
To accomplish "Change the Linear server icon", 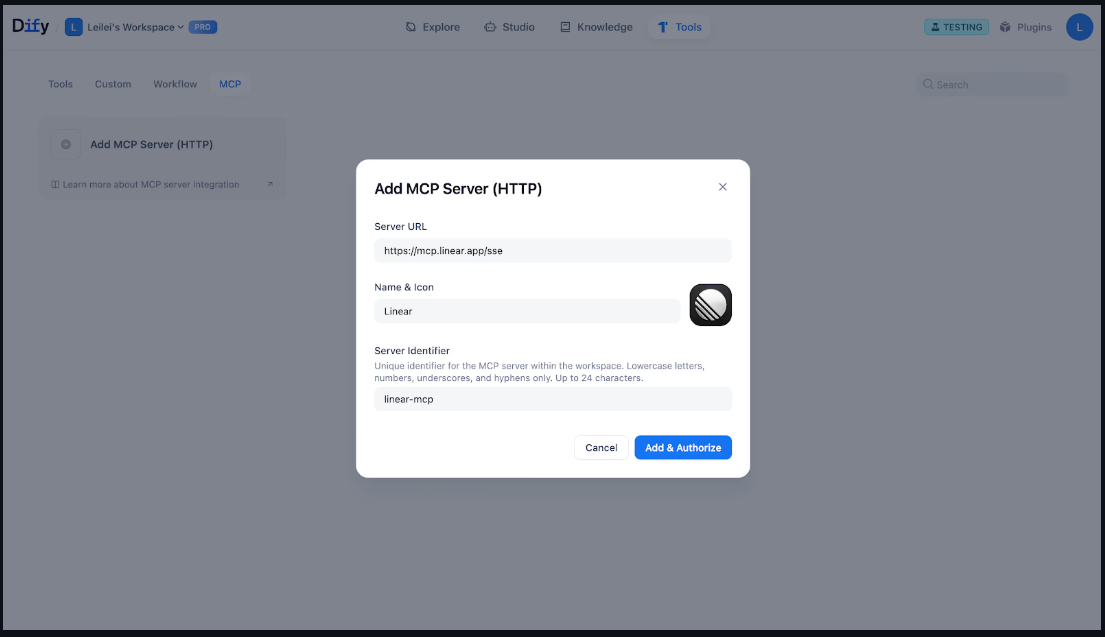I will 710,305.
